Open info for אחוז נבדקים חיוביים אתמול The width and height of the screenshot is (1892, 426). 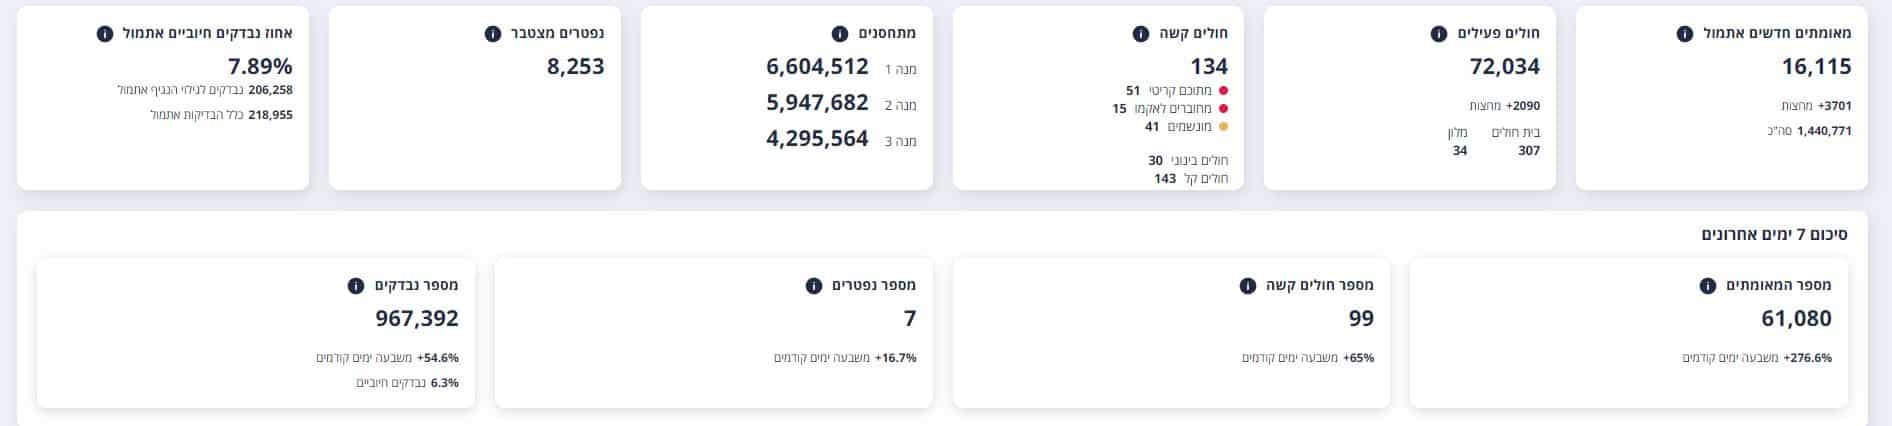click(x=105, y=33)
